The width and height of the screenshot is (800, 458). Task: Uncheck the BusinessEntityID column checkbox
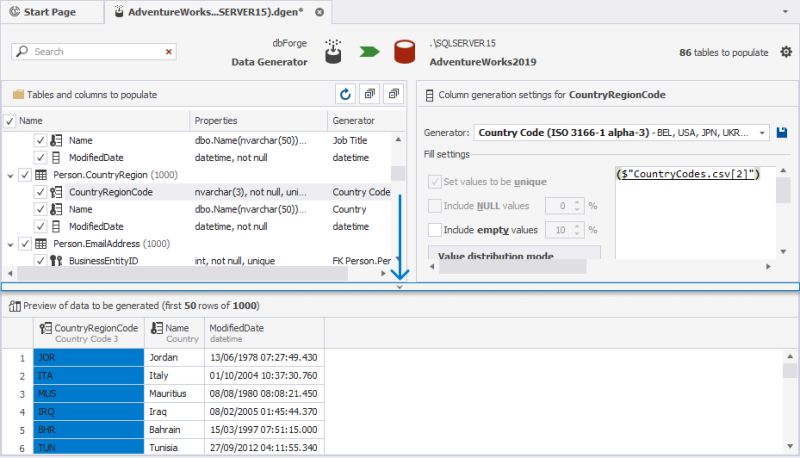coord(40,261)
